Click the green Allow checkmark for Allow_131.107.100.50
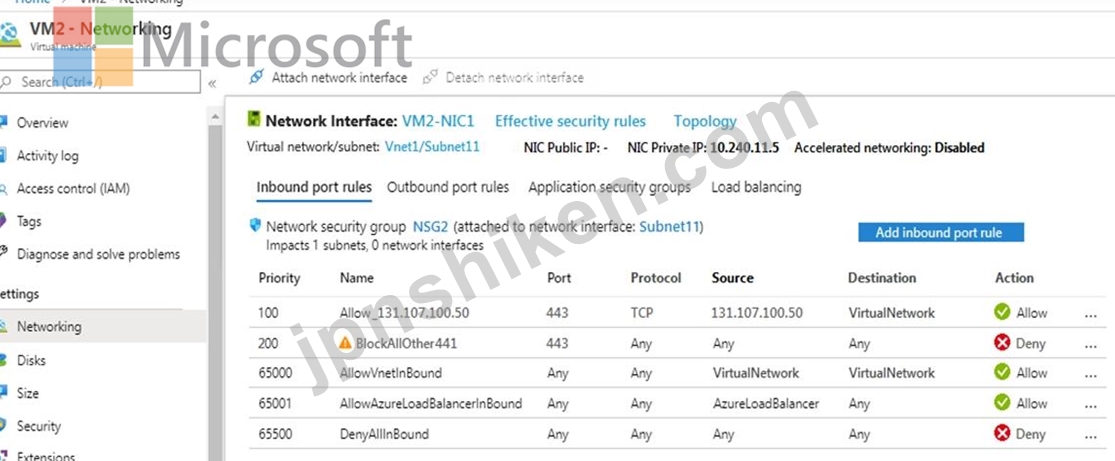The width and height of the screenshot is (1115, 461). click(1003, 312)
